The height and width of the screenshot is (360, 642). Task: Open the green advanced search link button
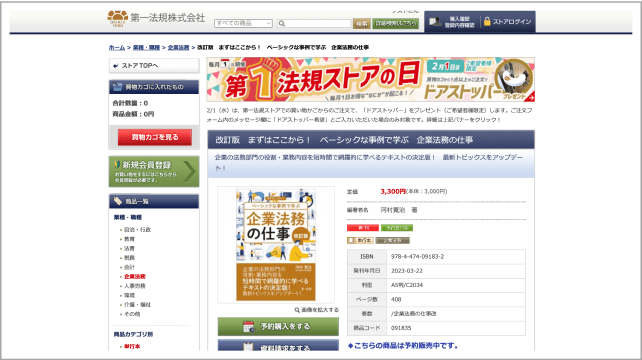tap(395, 23)
